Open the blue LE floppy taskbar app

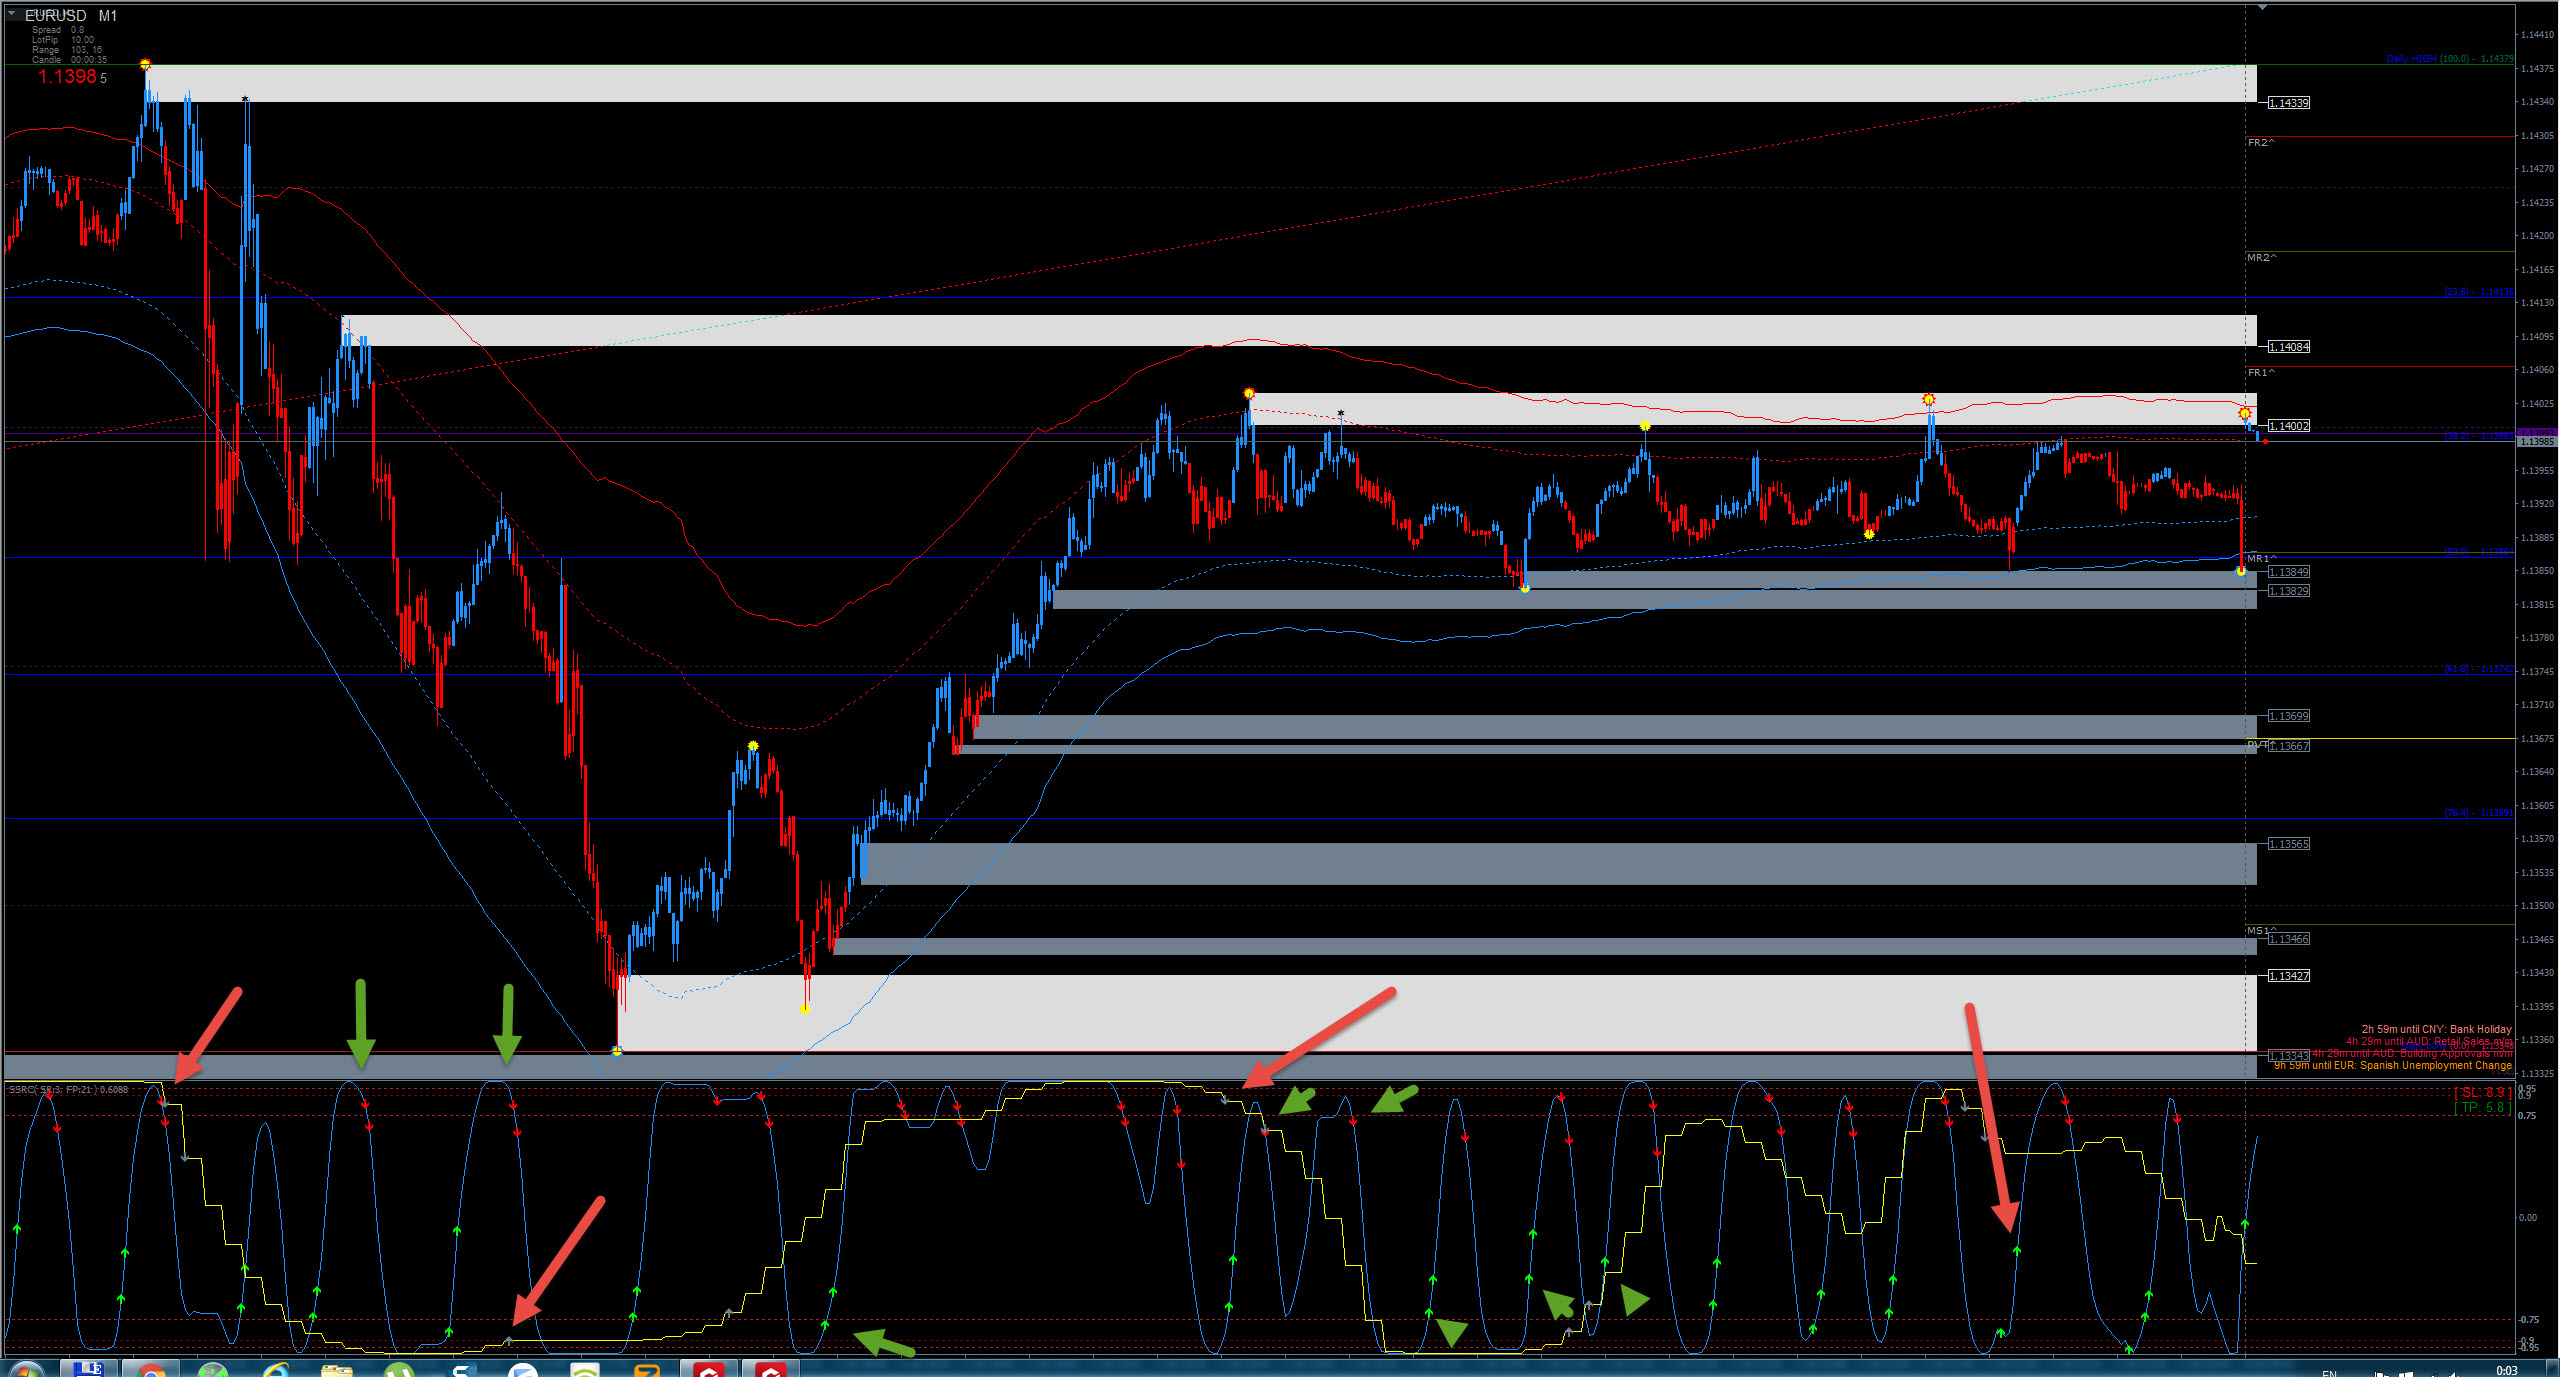tap(89, 1369)
